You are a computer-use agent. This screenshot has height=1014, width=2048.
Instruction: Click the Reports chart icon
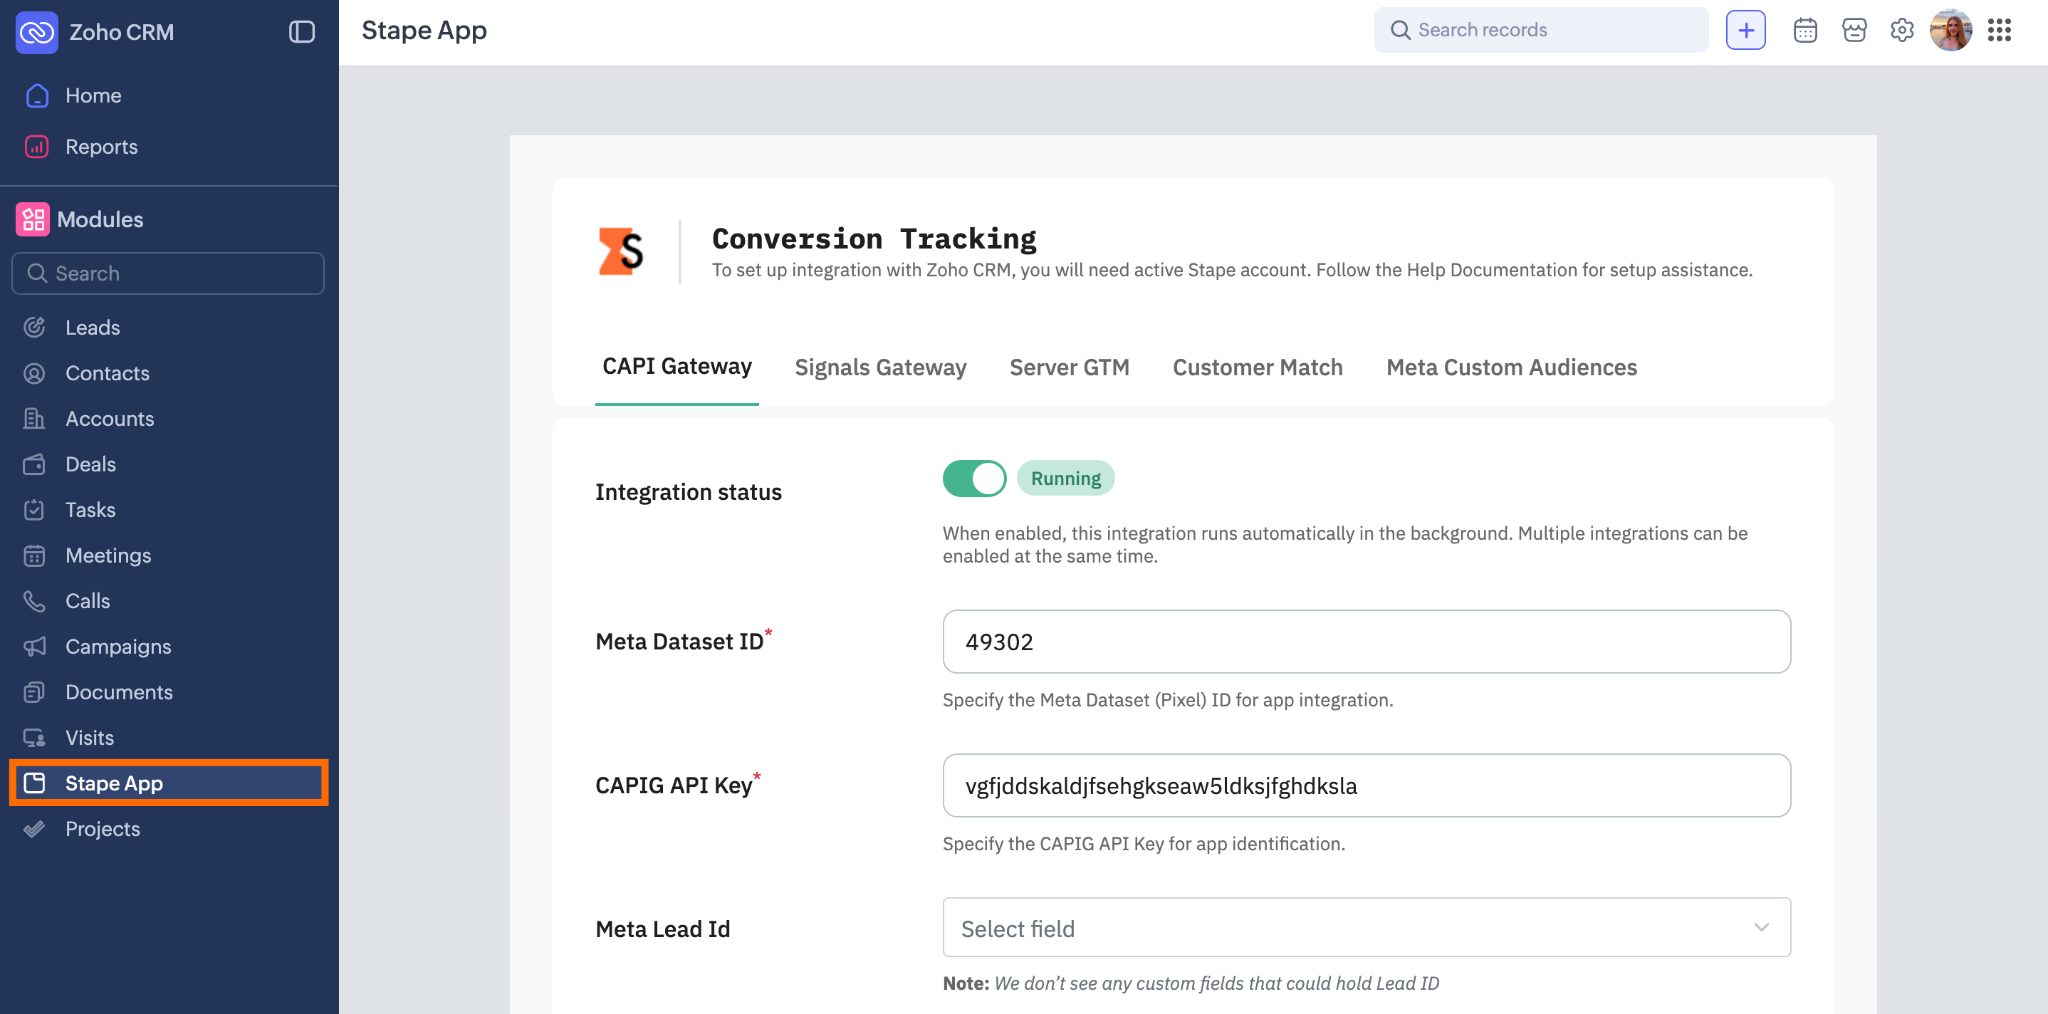coord(37,146)
